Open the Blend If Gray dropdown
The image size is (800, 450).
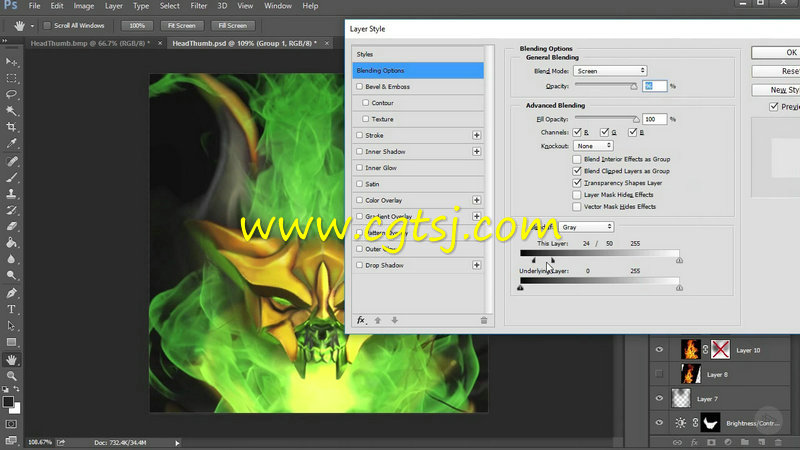pos(586,227)
